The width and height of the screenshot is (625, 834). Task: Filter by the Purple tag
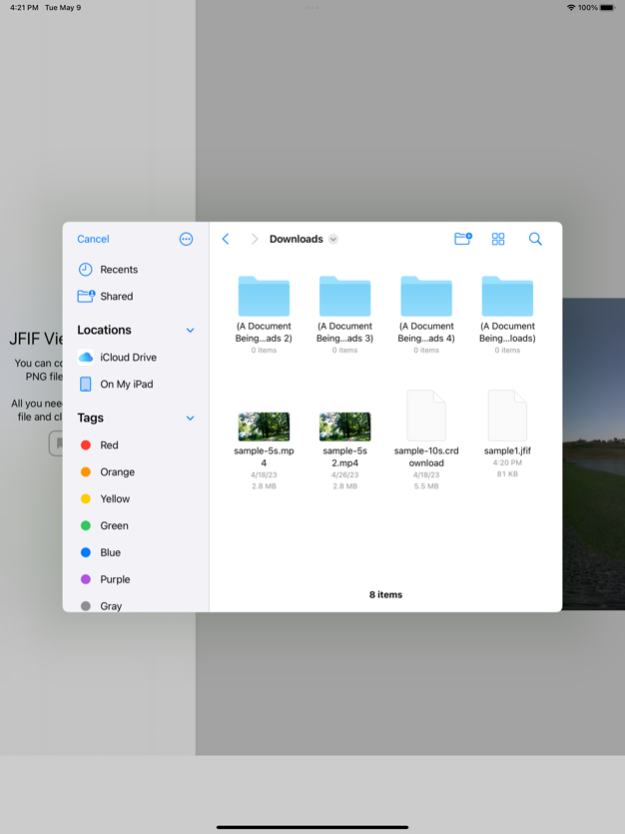pos(136,579)
